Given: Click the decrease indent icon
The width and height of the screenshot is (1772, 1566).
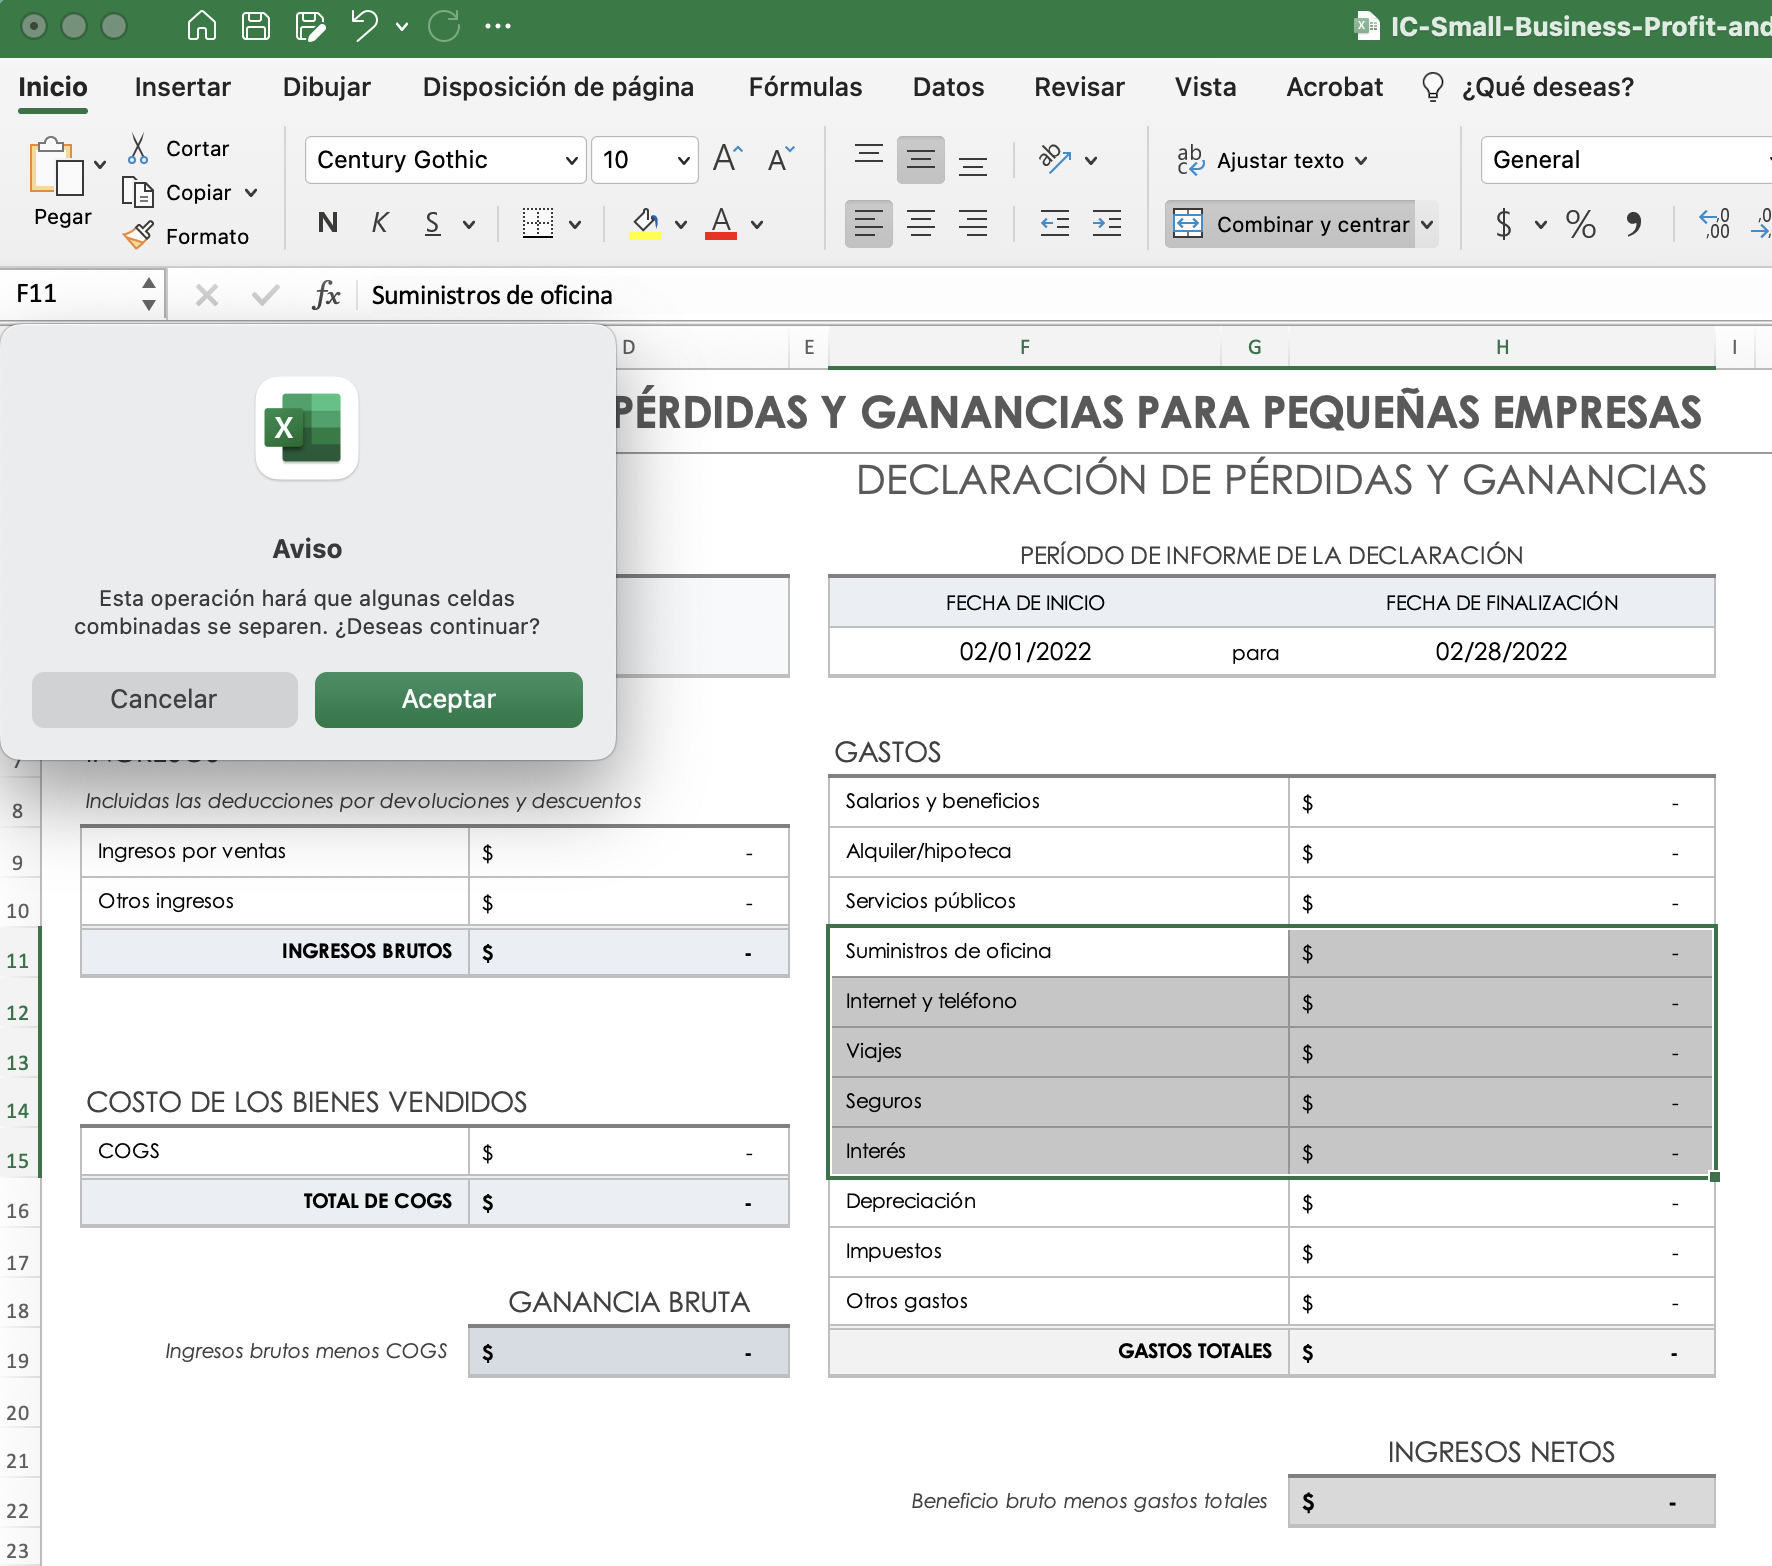Looking at the screenshot, I should pos(1055,223).
